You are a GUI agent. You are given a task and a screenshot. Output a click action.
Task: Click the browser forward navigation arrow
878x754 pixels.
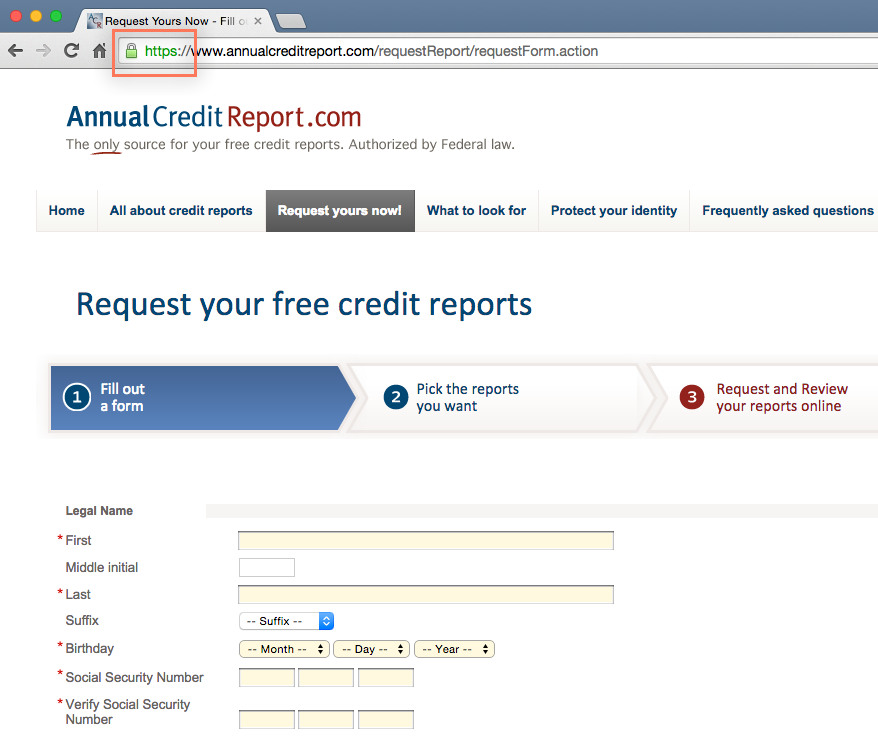tap(43, 50)
